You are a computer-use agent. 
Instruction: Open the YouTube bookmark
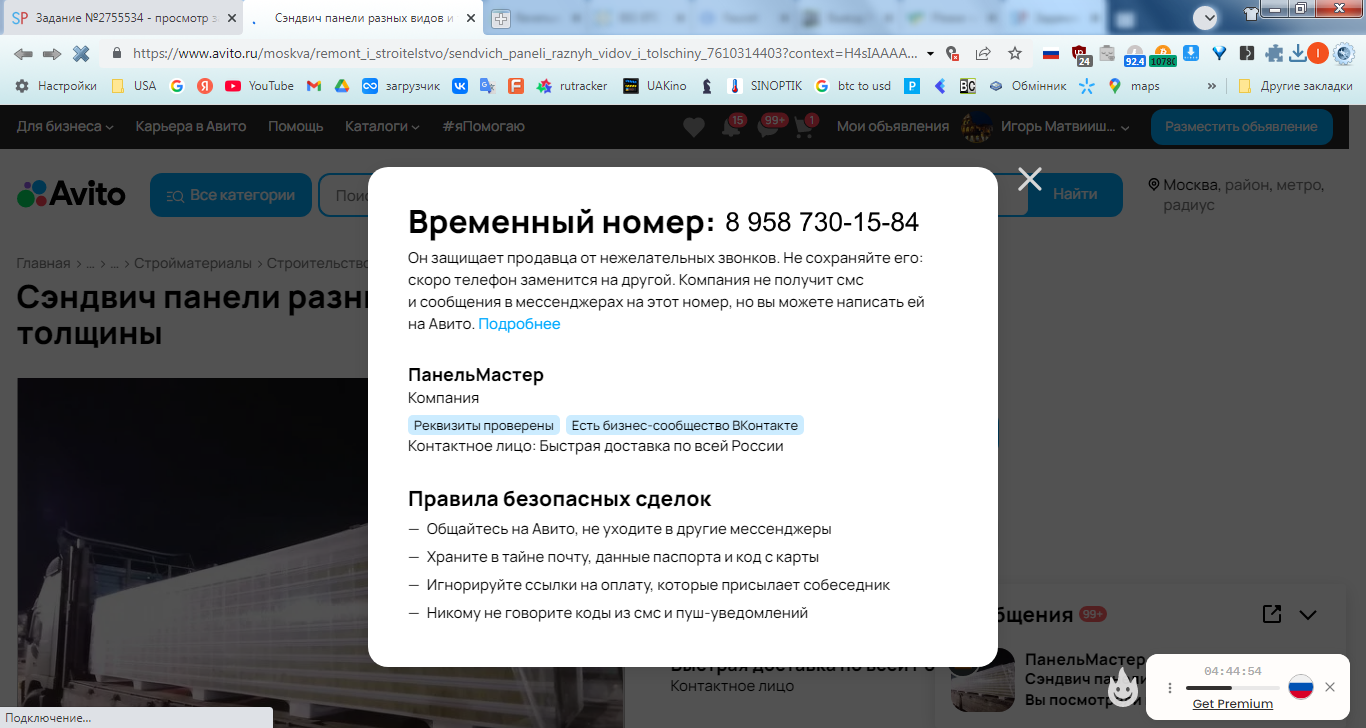coord(260,86)
